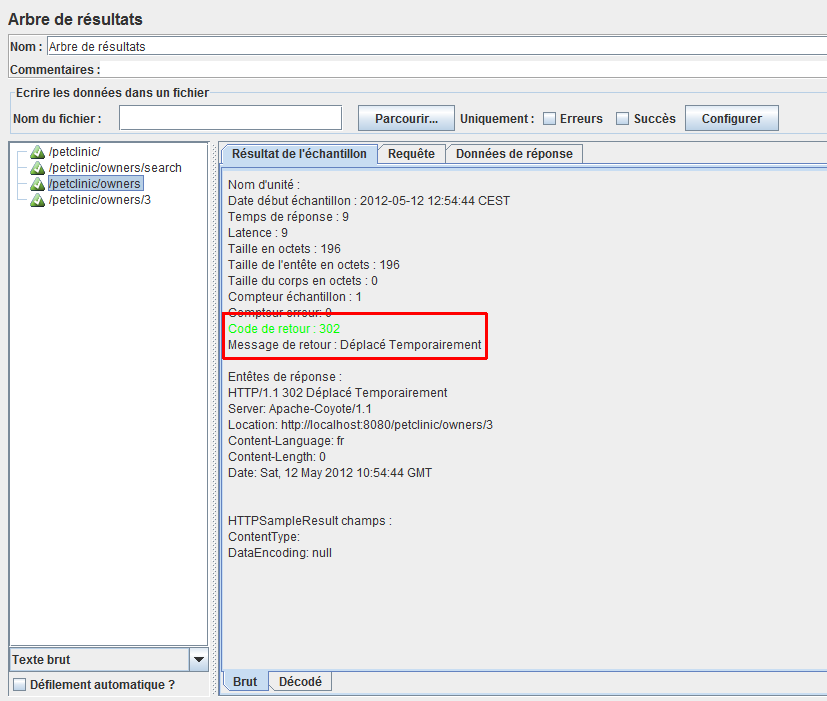The width and height of the screenshot is (827, 701).
Task: Open the Données de réponse tab
Action: (x=514, y=154)
